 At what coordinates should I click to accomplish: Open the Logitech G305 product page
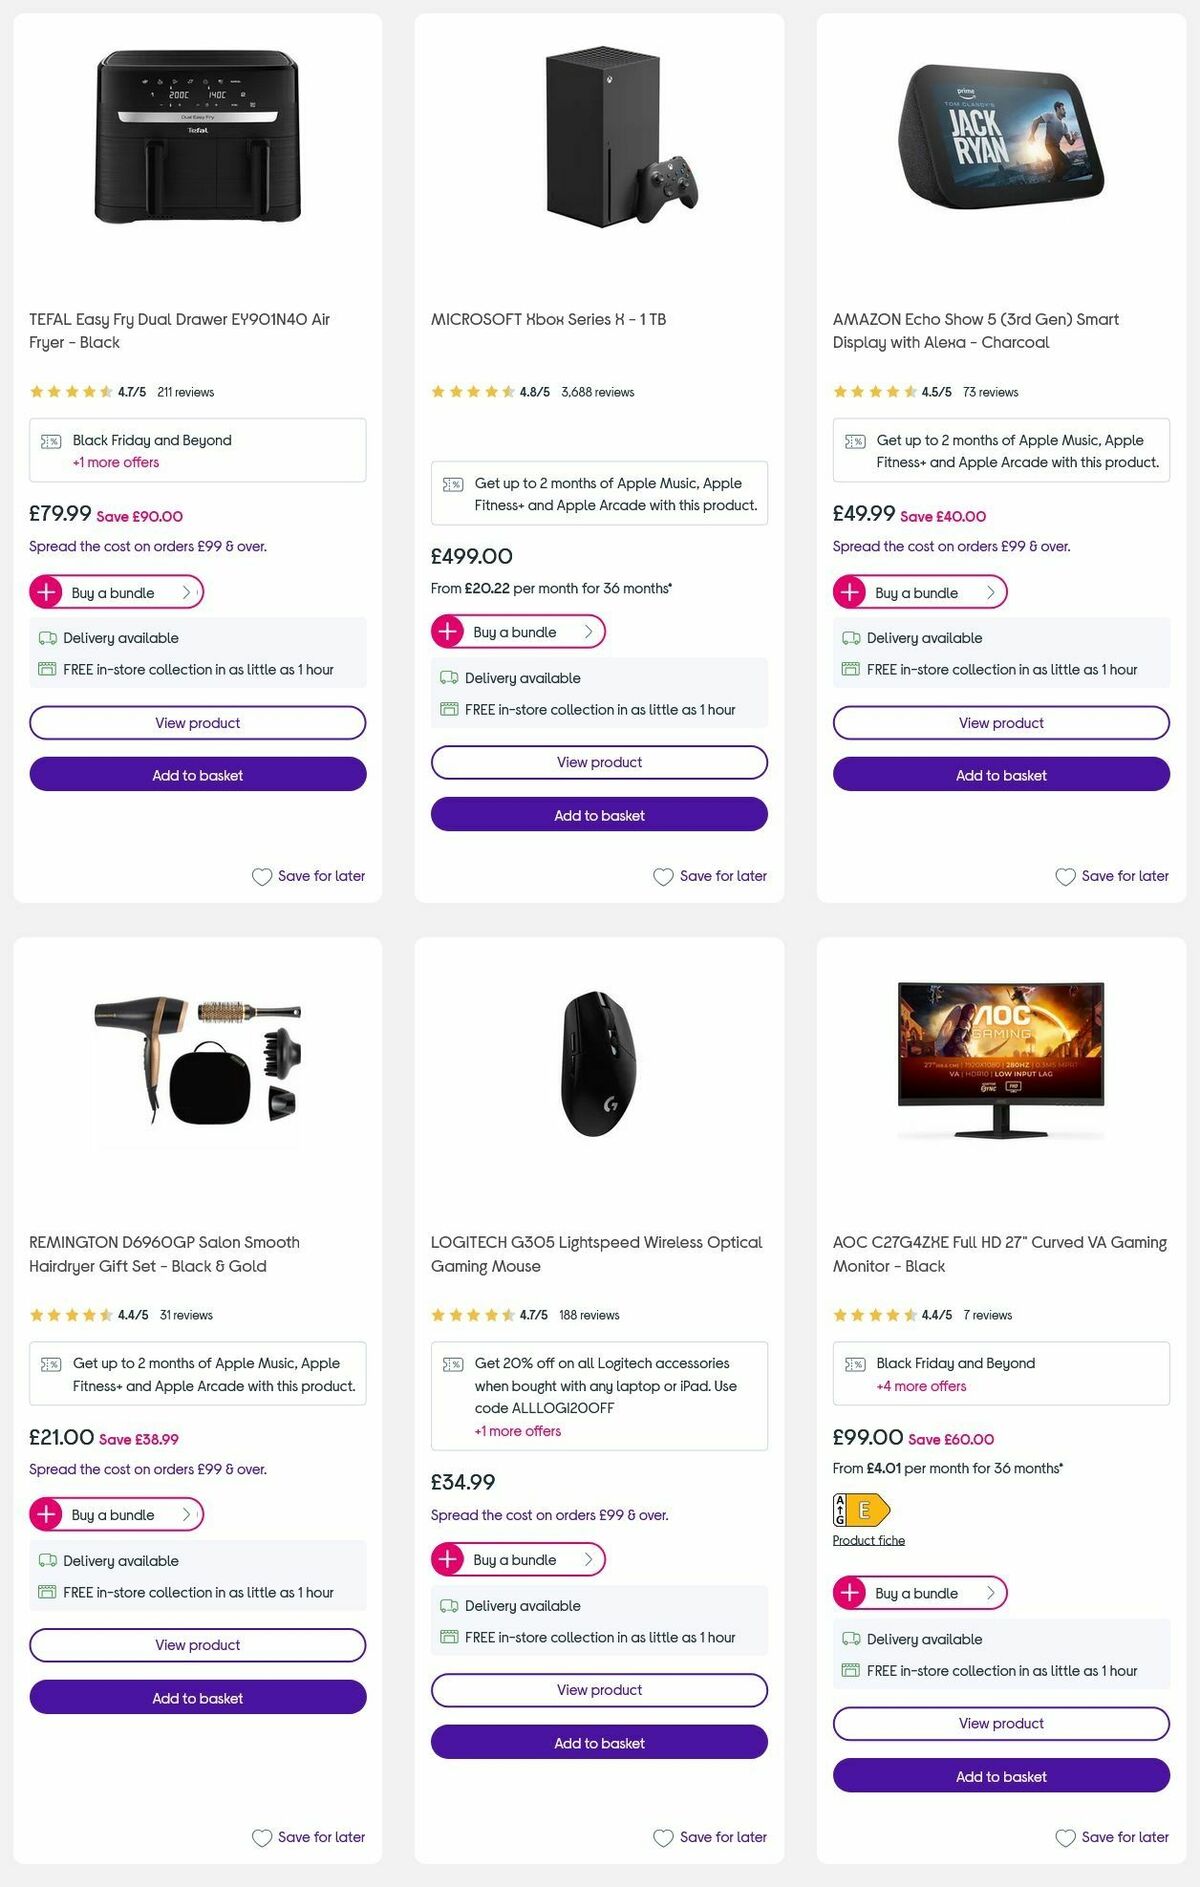pos(599,1690)
